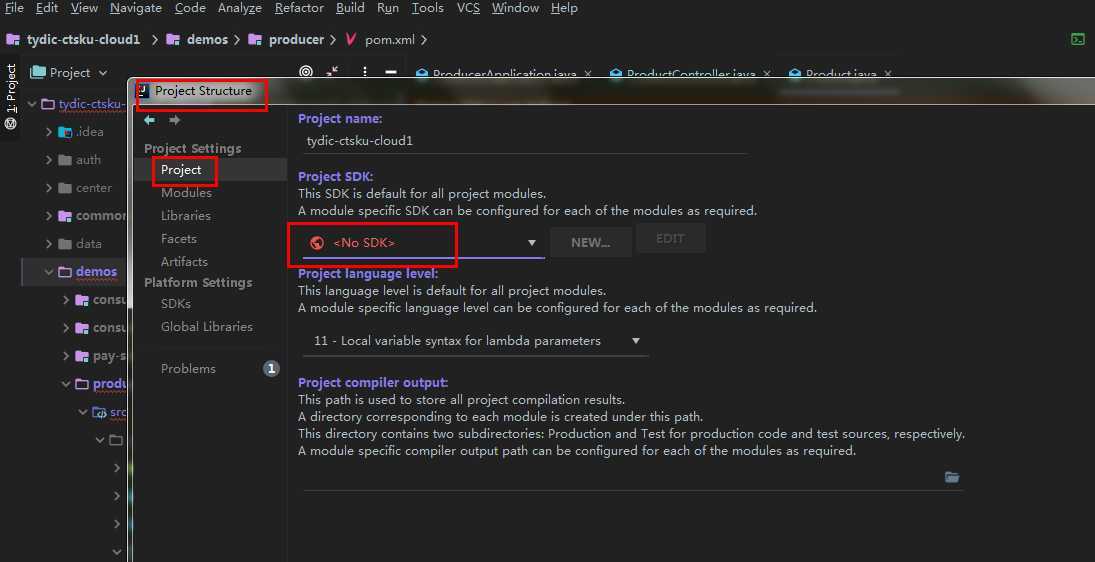Click the terminal icon at the top right
The width and height of the screenshot is (1095, 562).
pyautogui.click(x=1078, y=39)
